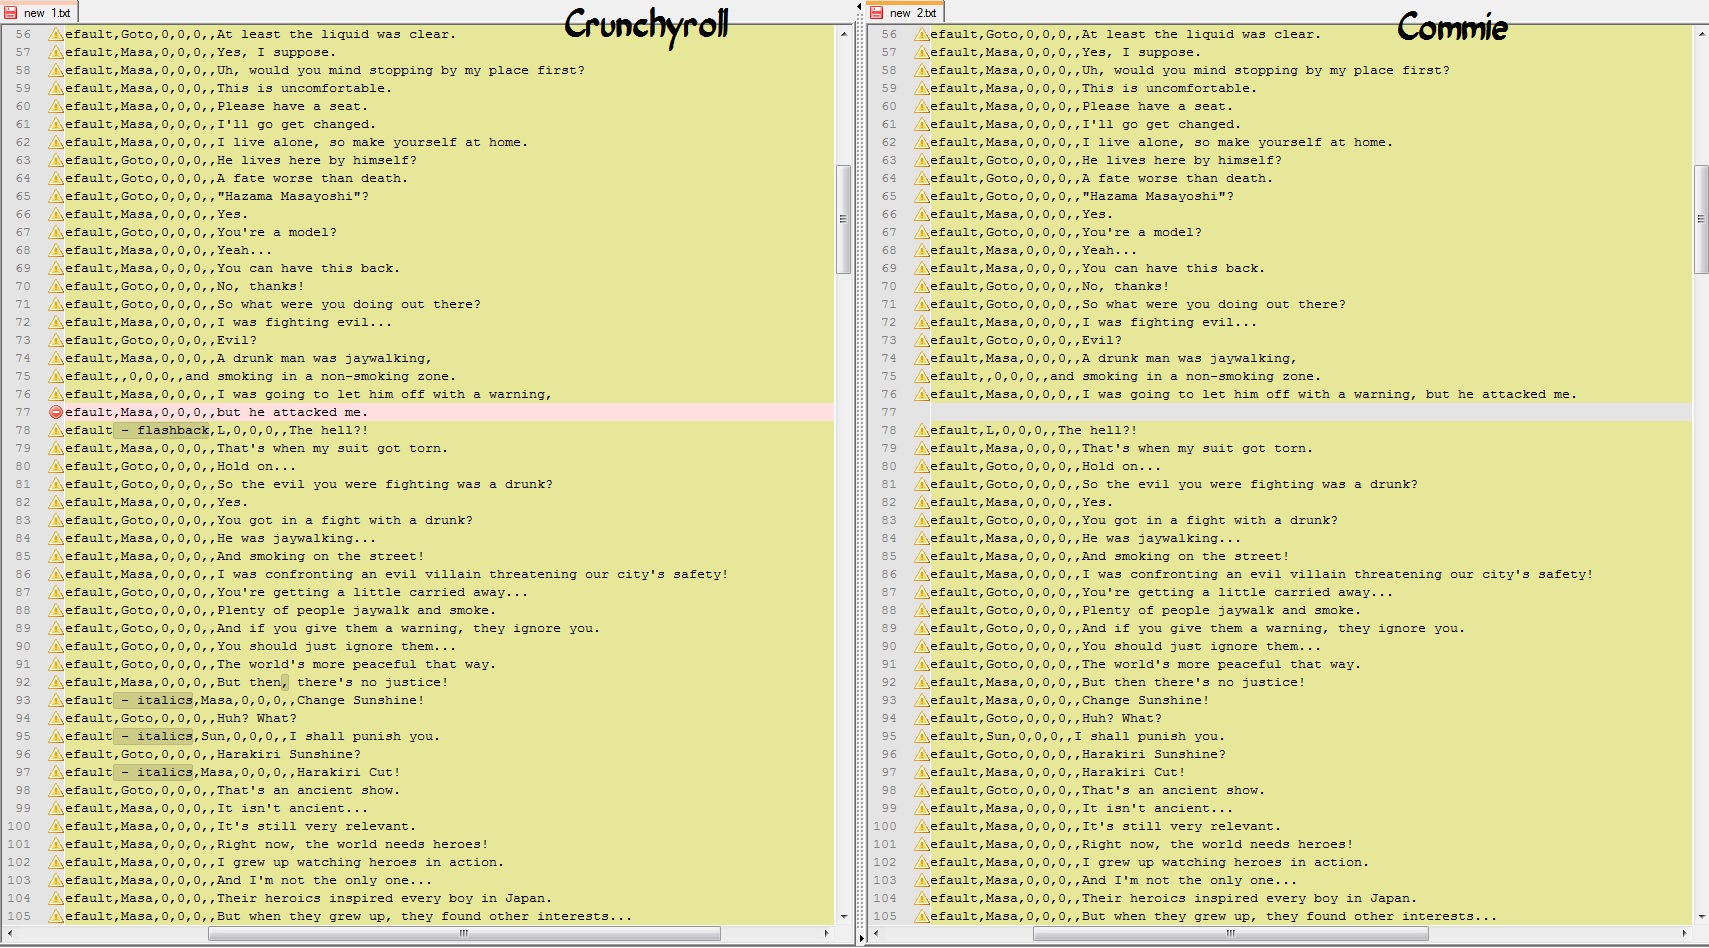Click the left pane horizontal scrollbar thumb
The image size is (1709, 948).
click(464, 933)
